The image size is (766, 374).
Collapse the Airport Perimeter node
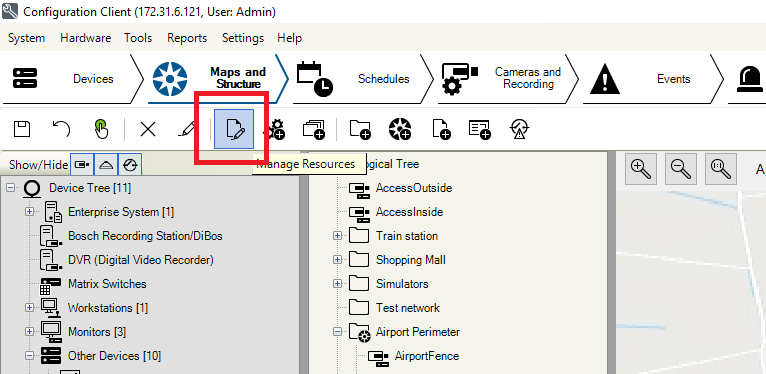[x=337, y=332]
